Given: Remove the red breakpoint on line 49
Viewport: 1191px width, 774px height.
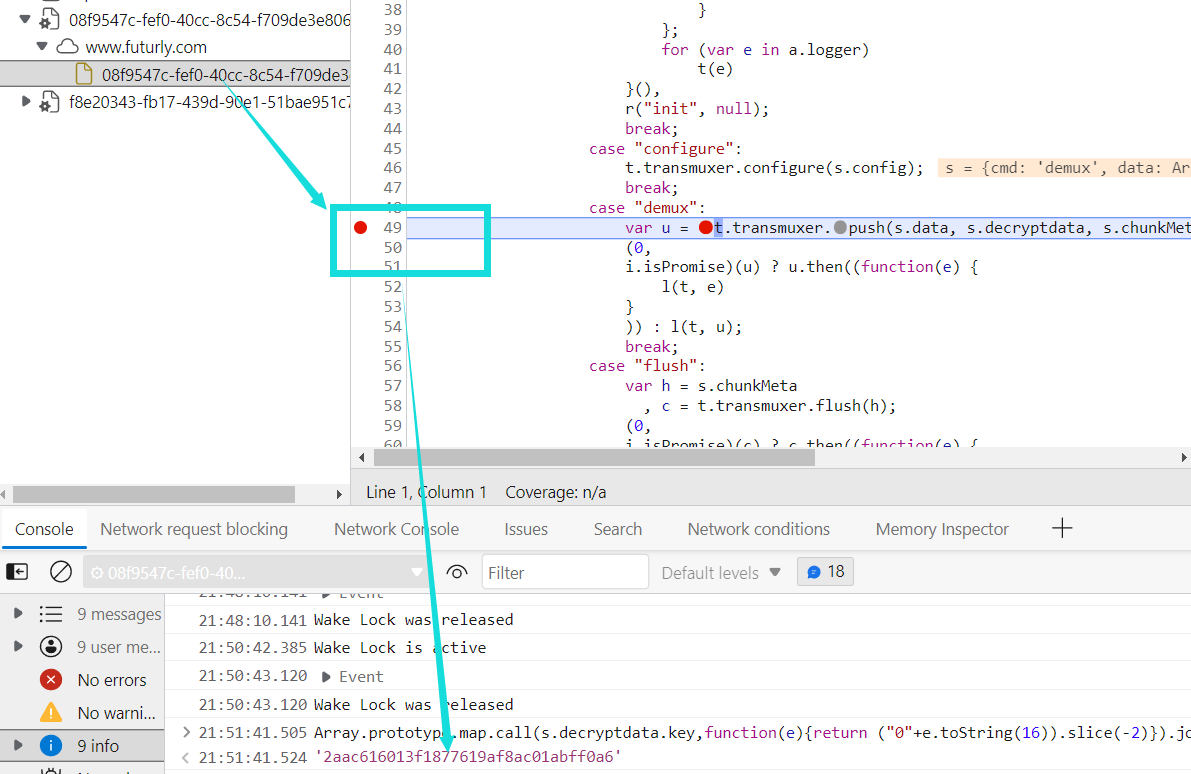Looking at the screenshot, I should pyautogui.click(x=361, y=227).
